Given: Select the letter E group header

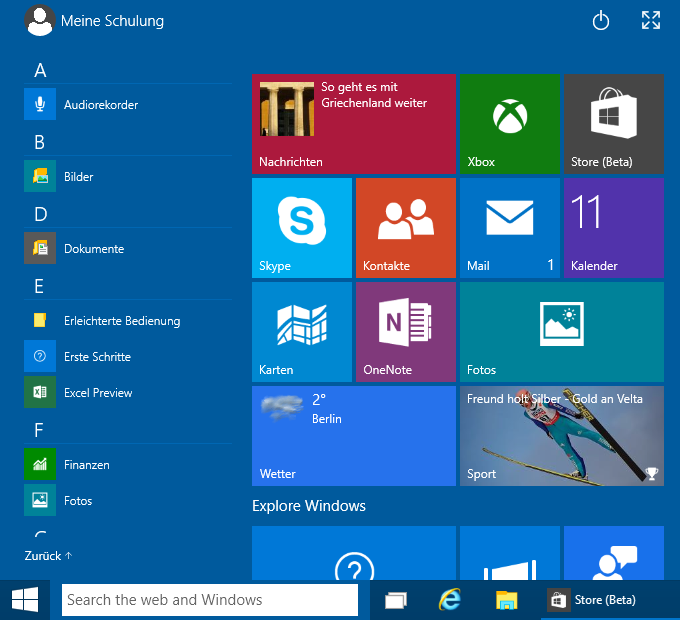Looking at the screenshot, I should click(x=40, y=286).
